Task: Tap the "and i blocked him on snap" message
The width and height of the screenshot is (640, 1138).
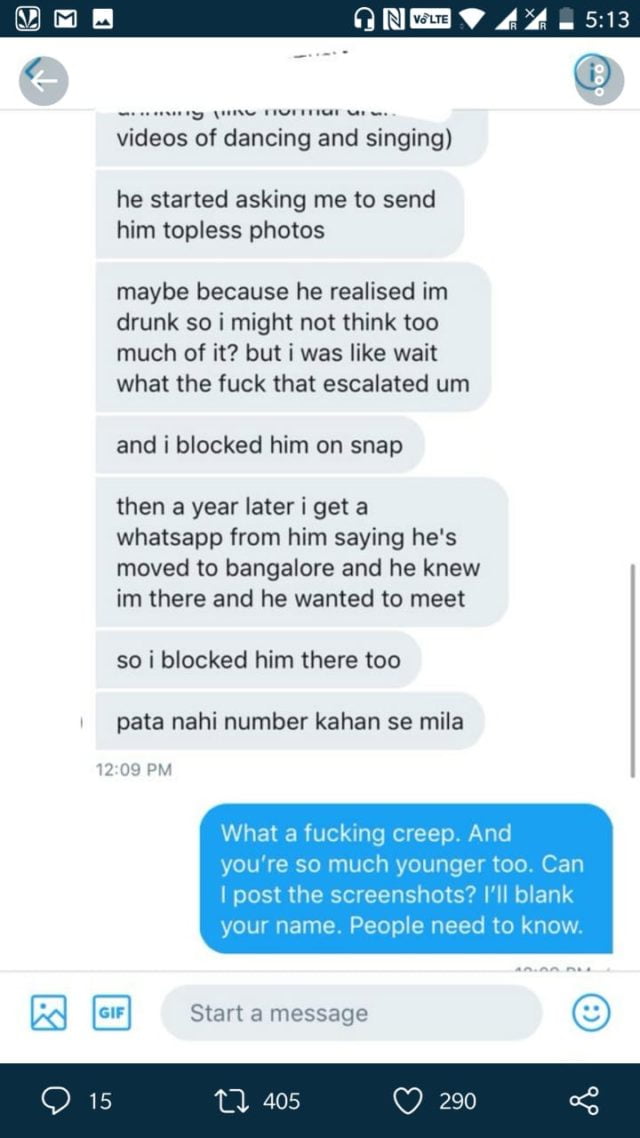Action: (x=260, y=445)
